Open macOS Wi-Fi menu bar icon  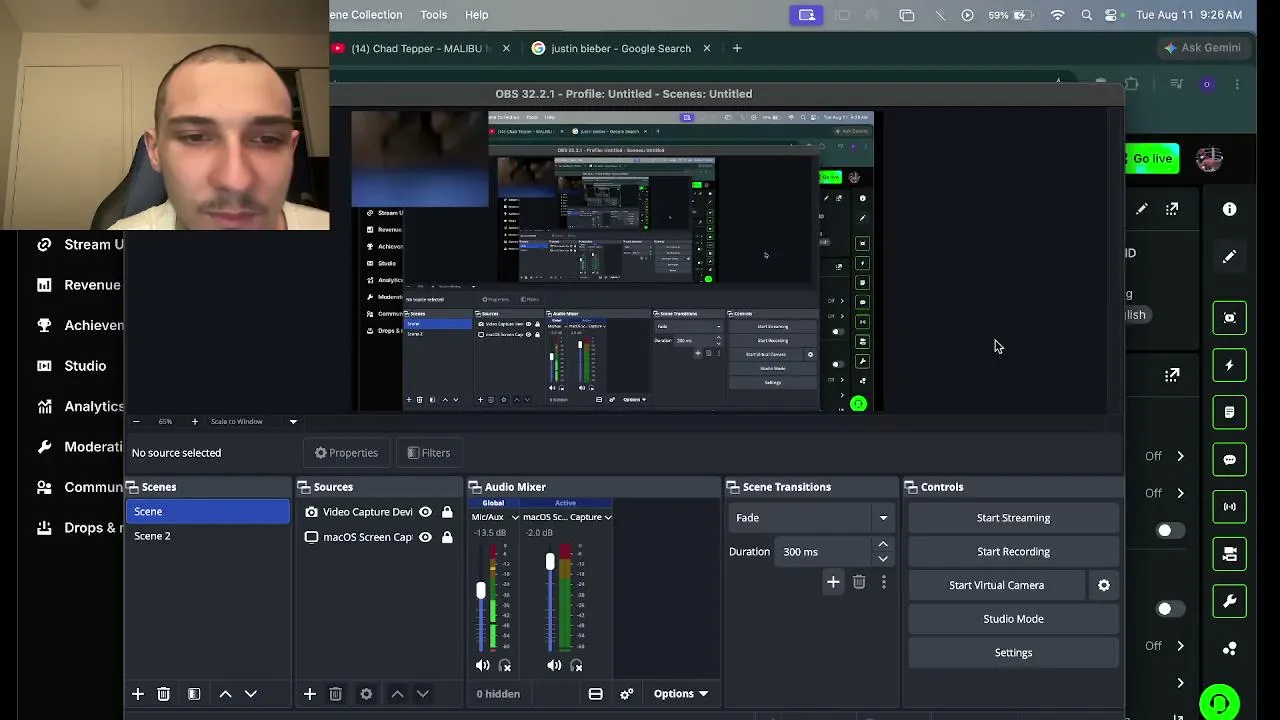click(1058, 15)
